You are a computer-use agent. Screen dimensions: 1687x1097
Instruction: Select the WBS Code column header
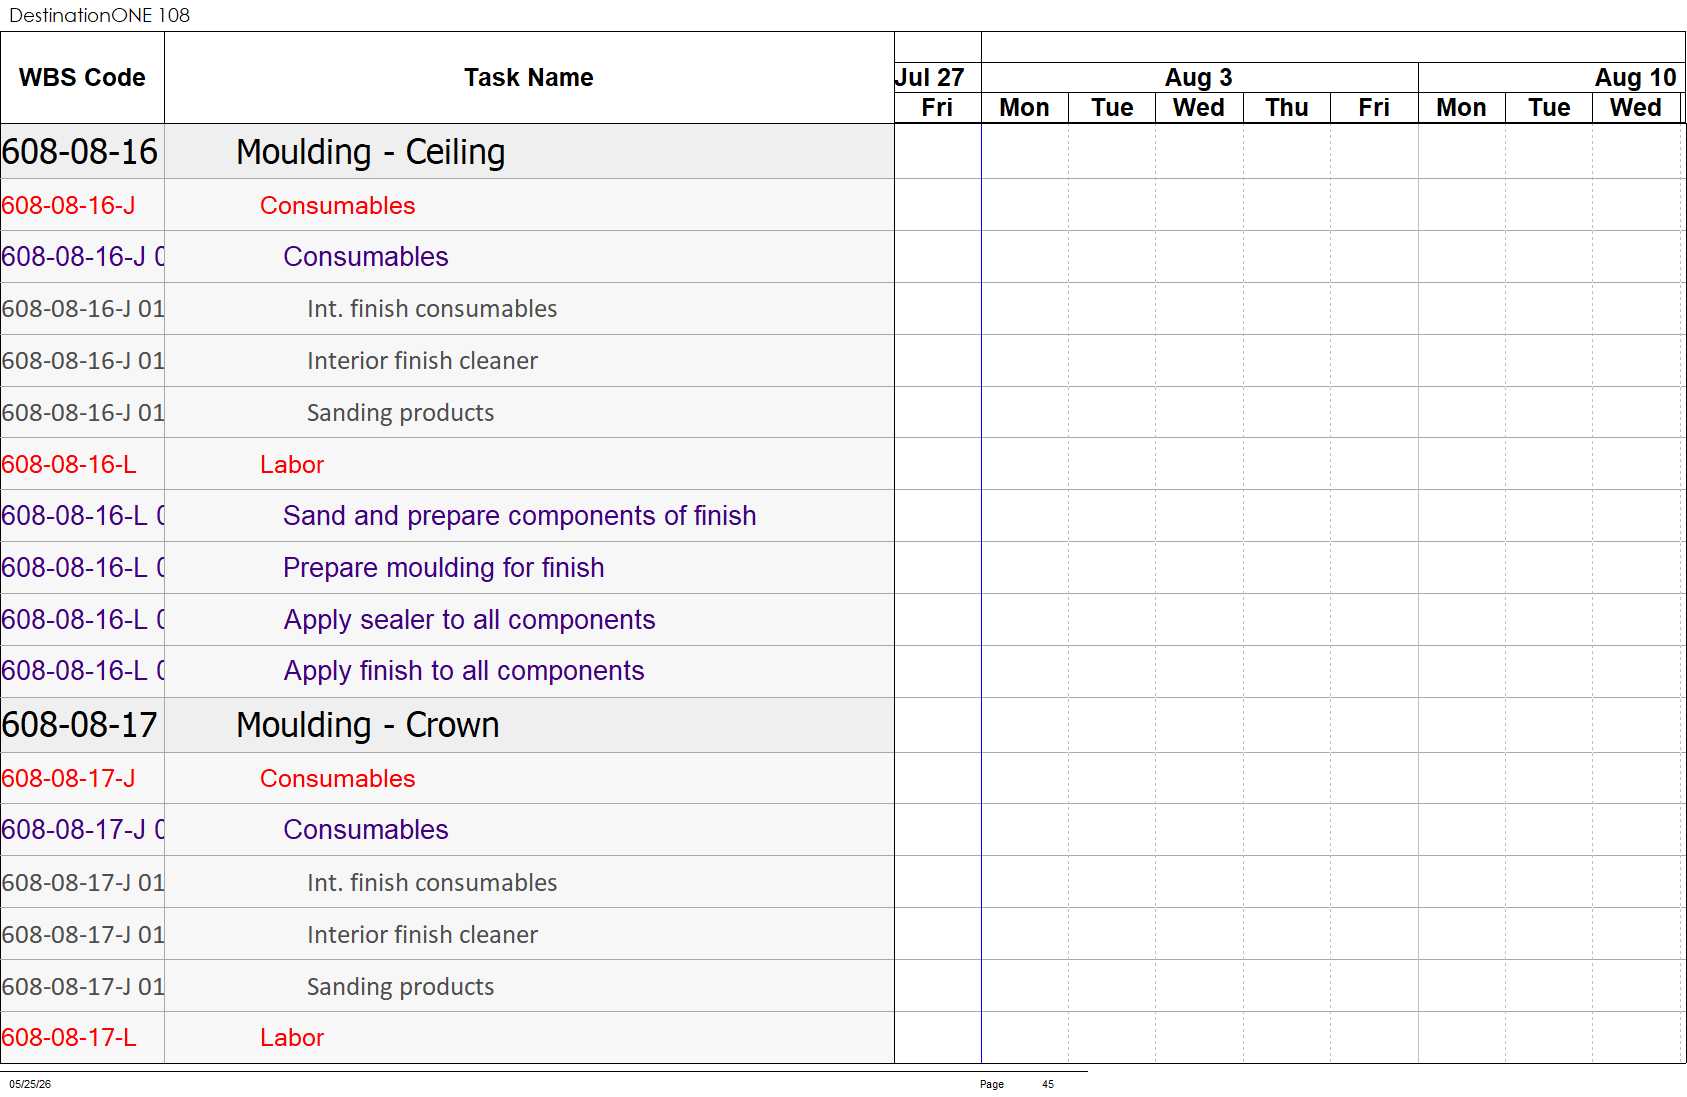tap(82, 78)
